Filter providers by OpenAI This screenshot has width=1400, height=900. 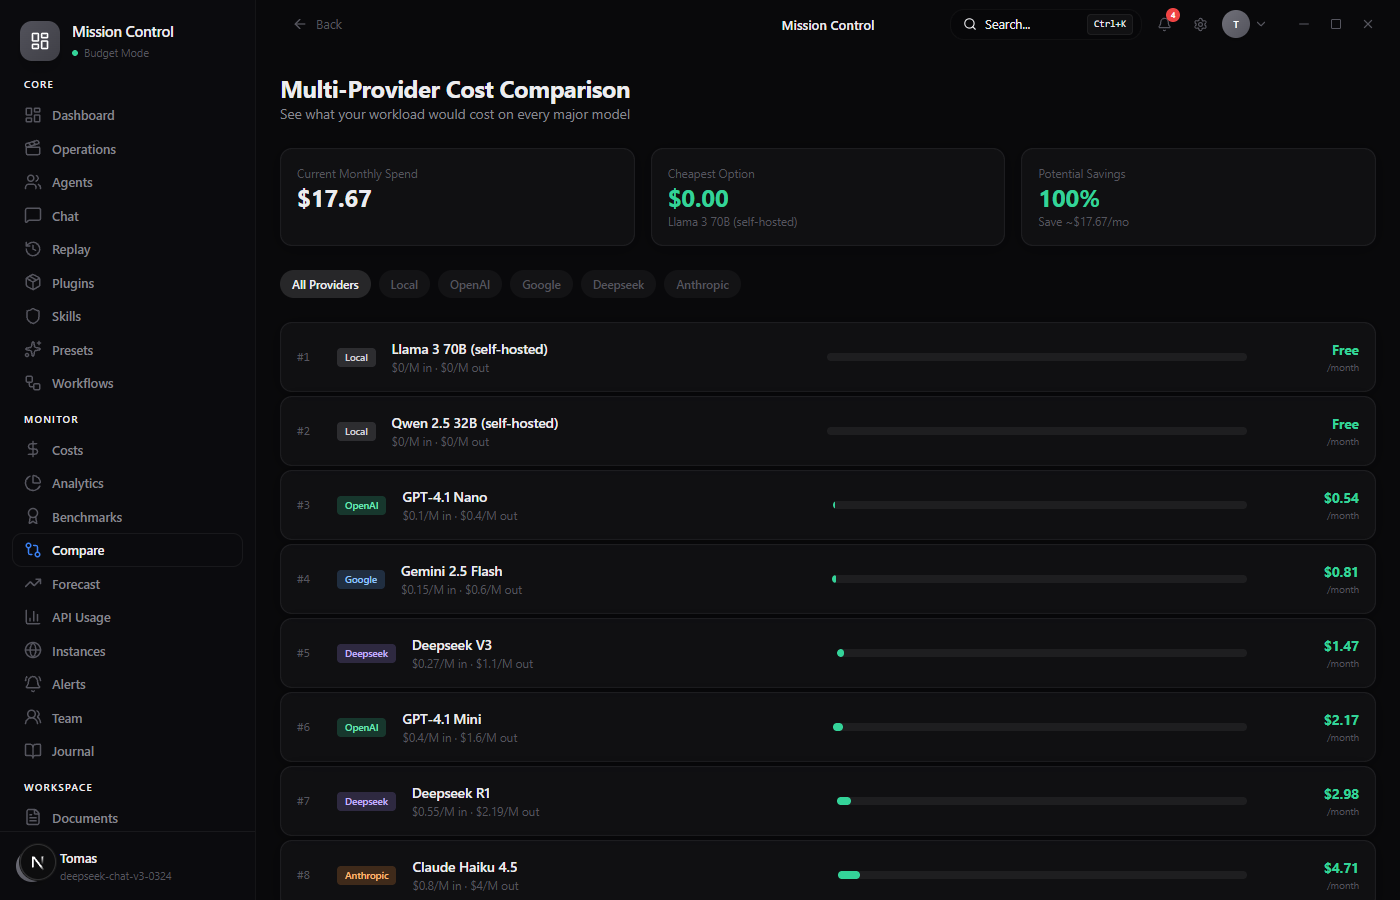pyautogui.click(x=470, y=285)
